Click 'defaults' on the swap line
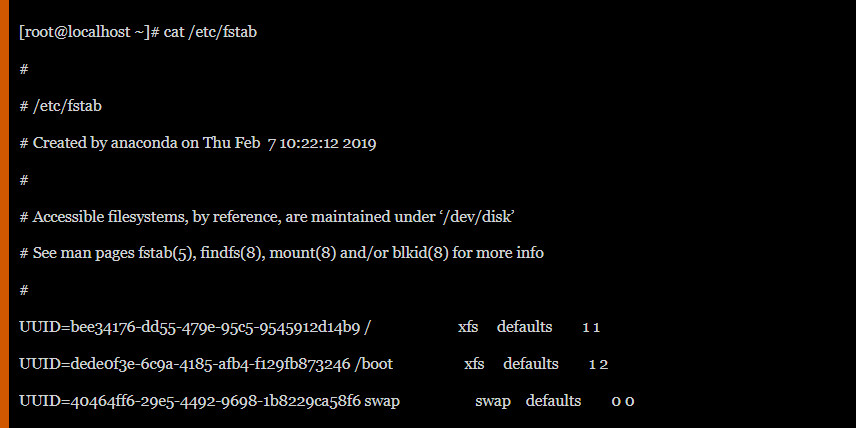Image resolution: width=856 pixels, height=428 pixels. tap(553, 401)
